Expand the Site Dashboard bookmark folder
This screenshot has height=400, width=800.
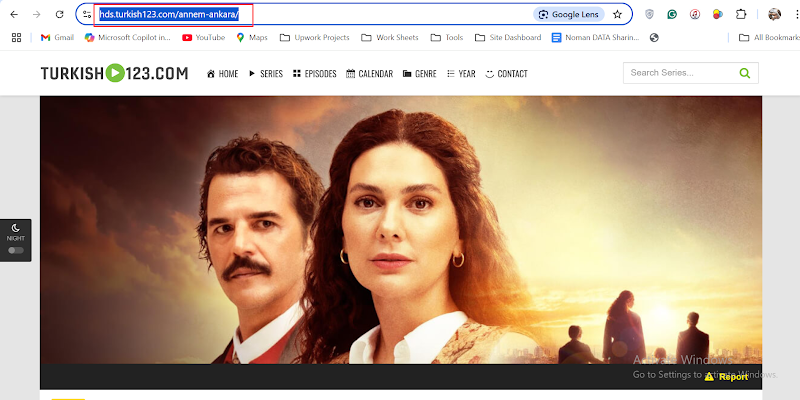(x=508, y=37)
